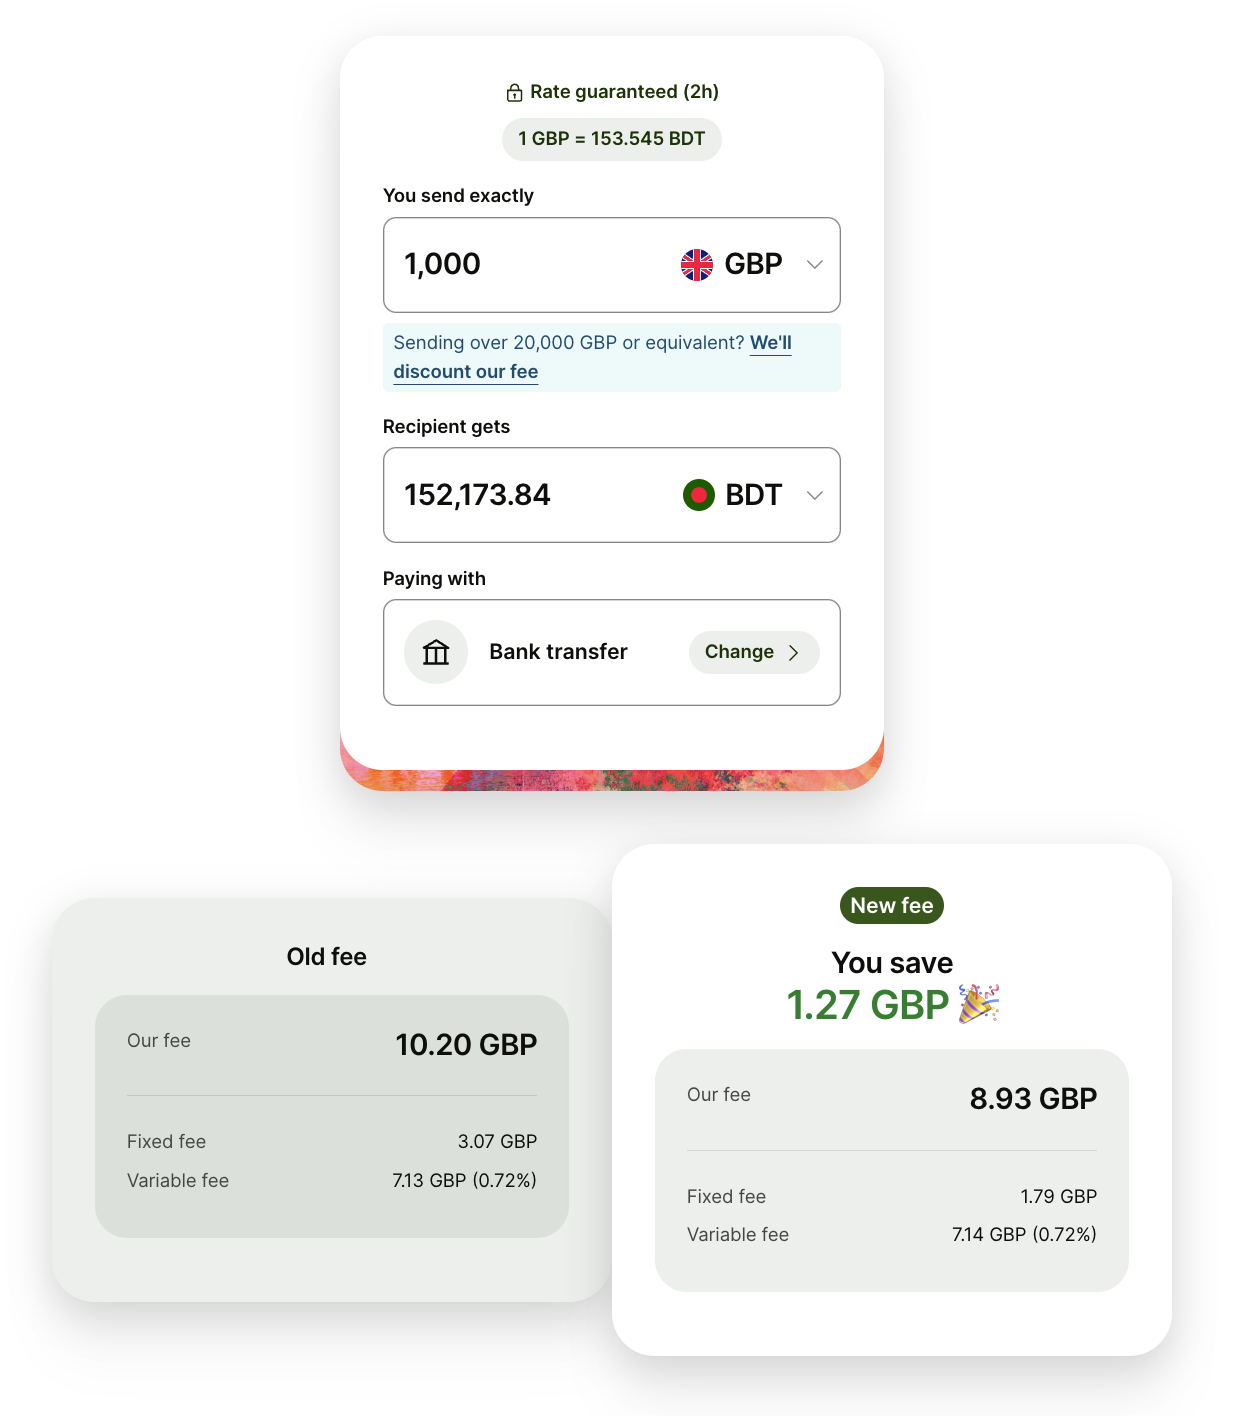Open the GBP currency selector
1248x1416 pixels.
[x=753, y=265]
